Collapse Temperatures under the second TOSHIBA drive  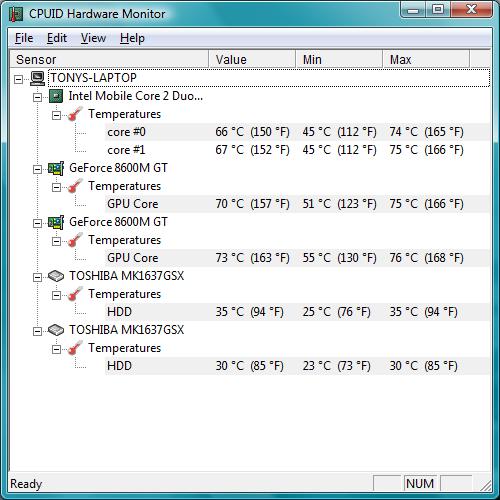(56, 349)
